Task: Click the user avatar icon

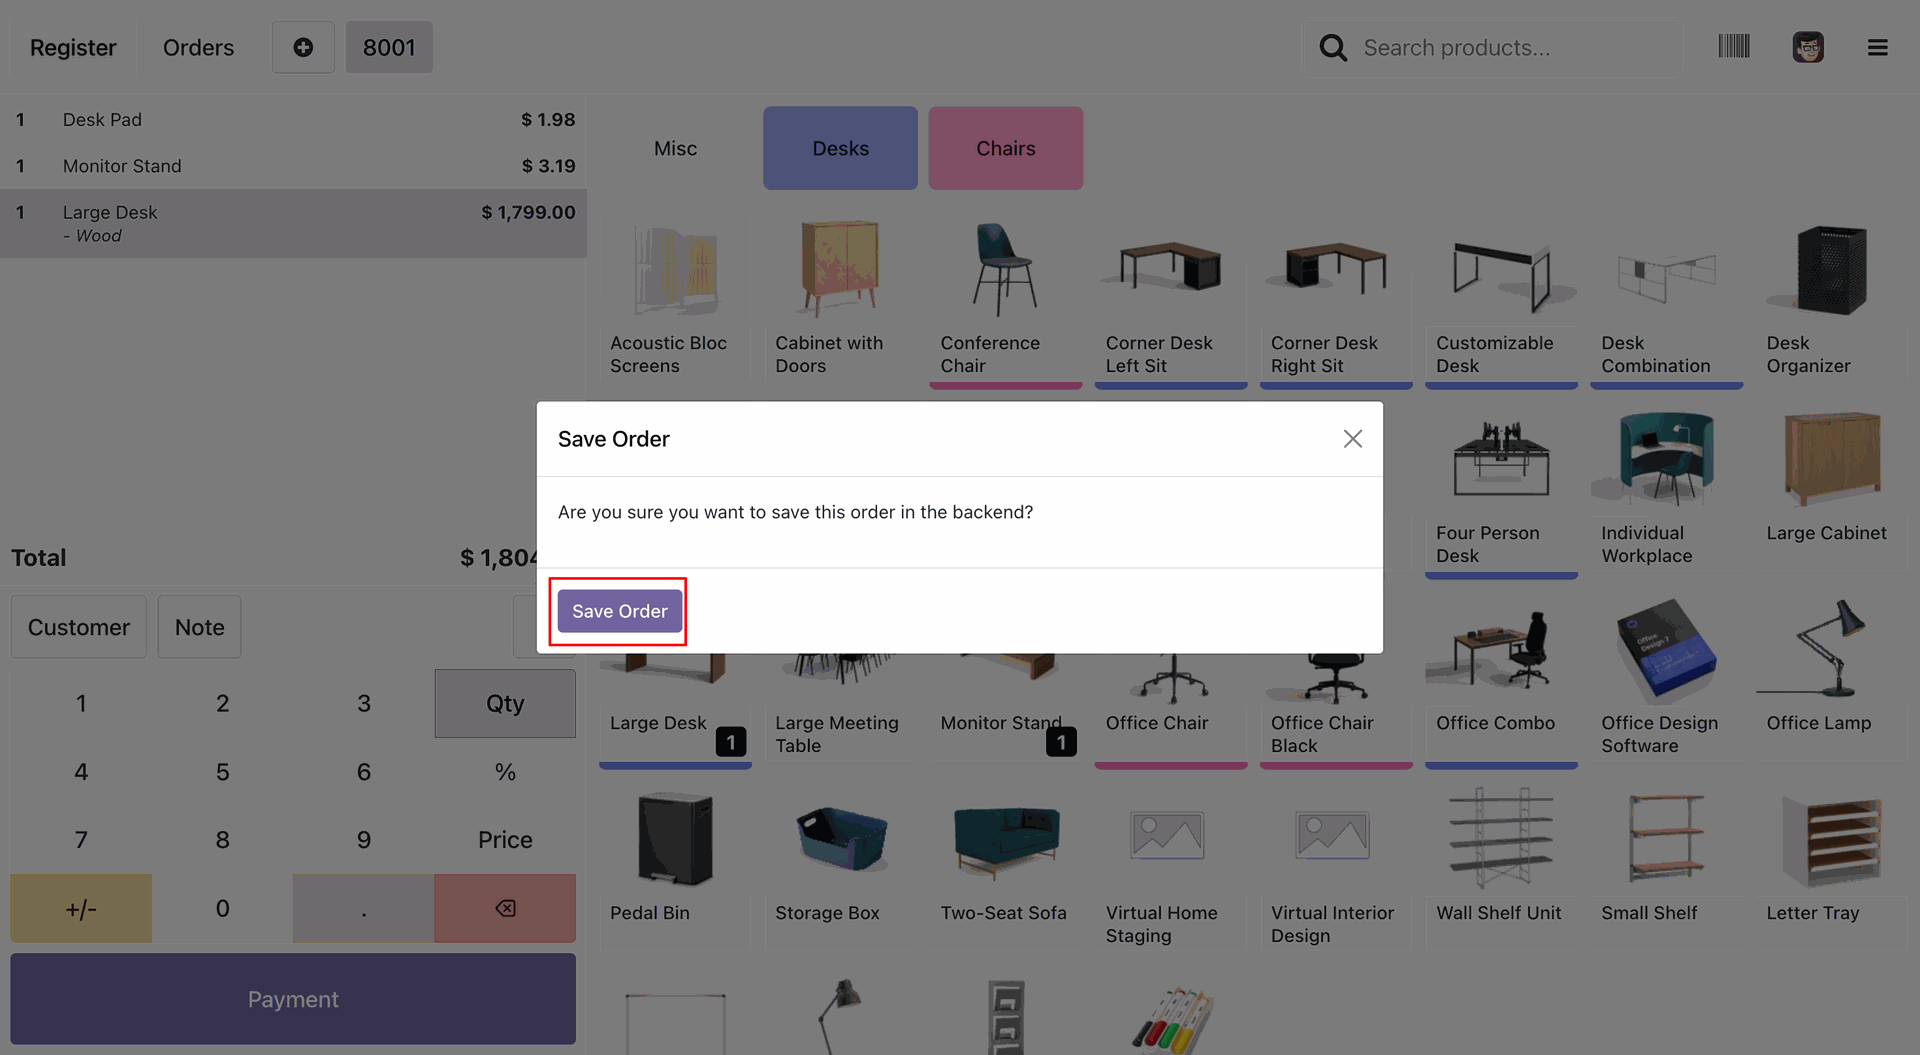Action: click(1807, 47)
